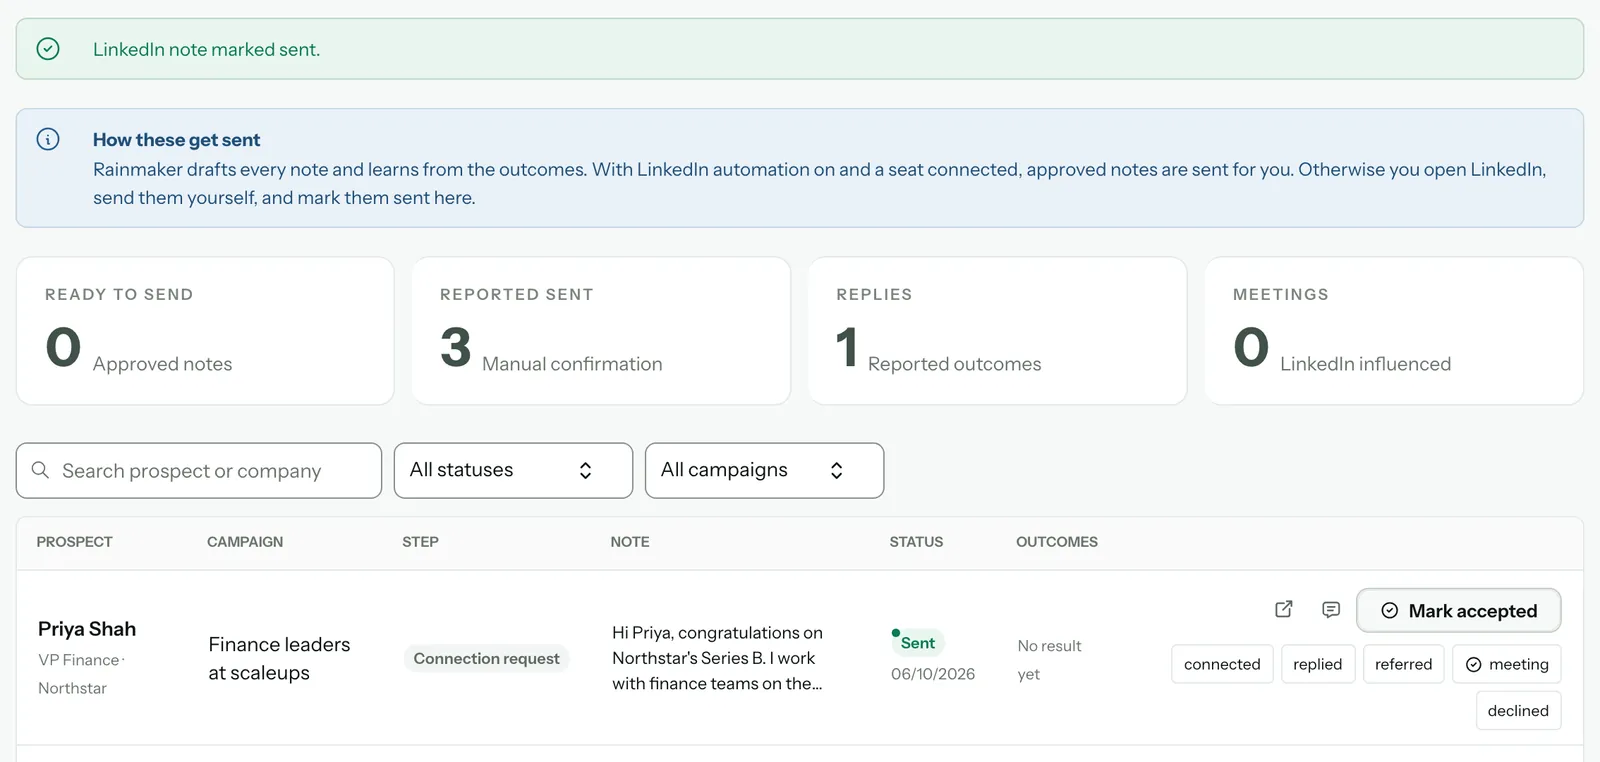Select the Priya Shah prospect name
The height and width of the screenshot is (762, 1600).
(x=87, y=629)
